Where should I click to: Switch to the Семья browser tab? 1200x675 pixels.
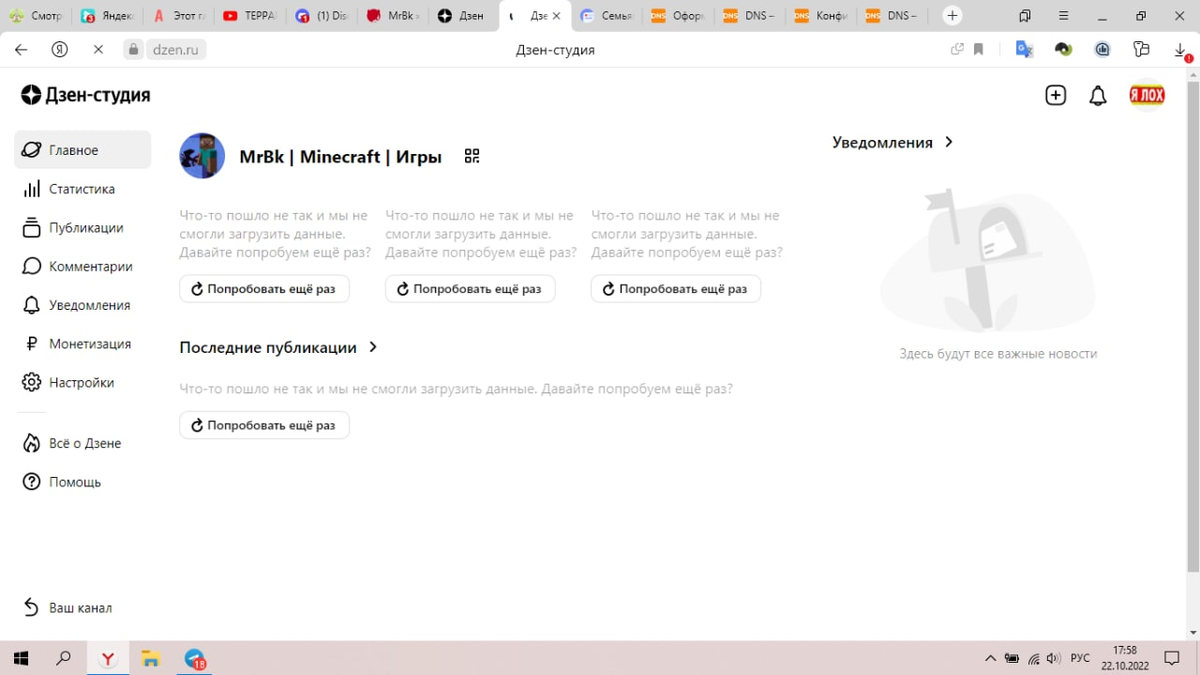(608, 16)
